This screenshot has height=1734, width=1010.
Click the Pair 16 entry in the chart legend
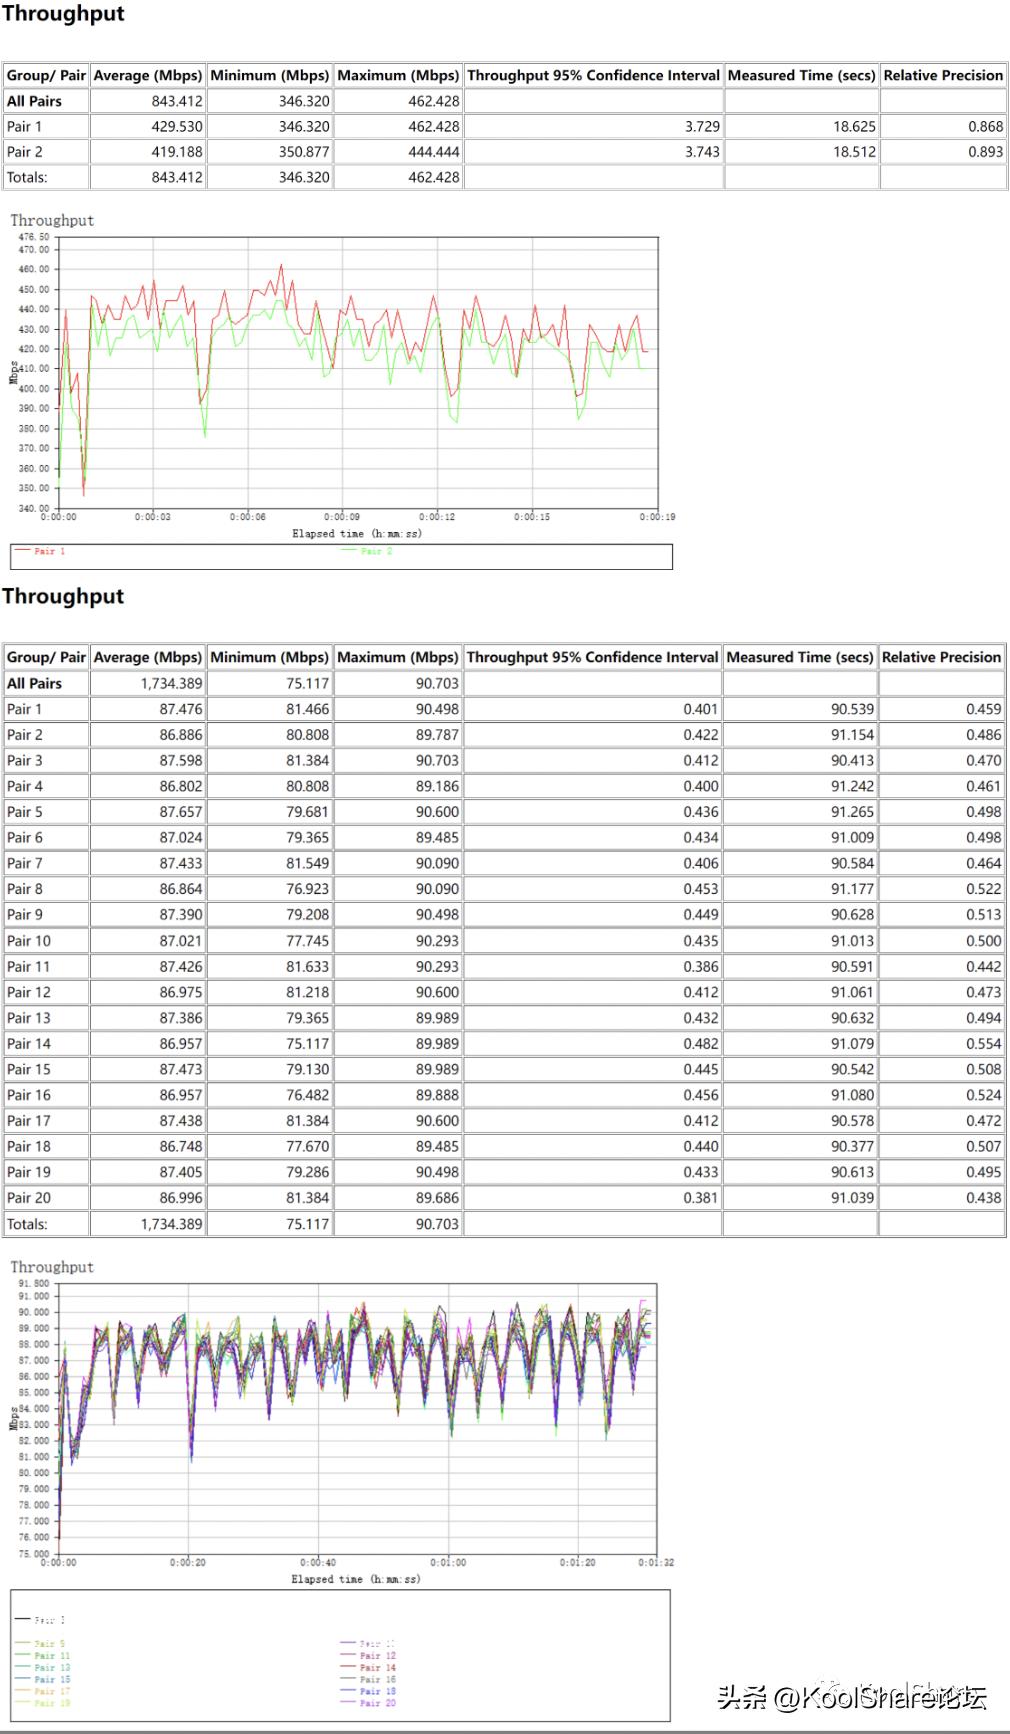click(x=369, y=1680)
